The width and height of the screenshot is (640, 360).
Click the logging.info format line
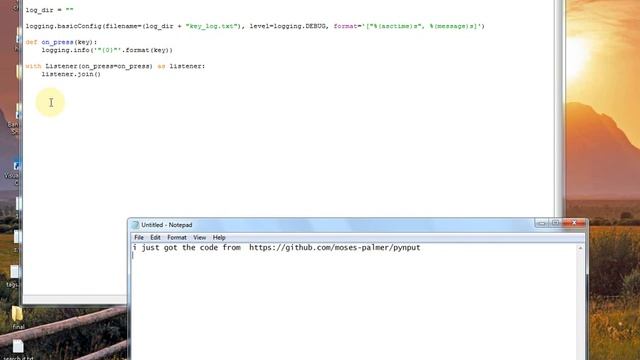(107, 50)
